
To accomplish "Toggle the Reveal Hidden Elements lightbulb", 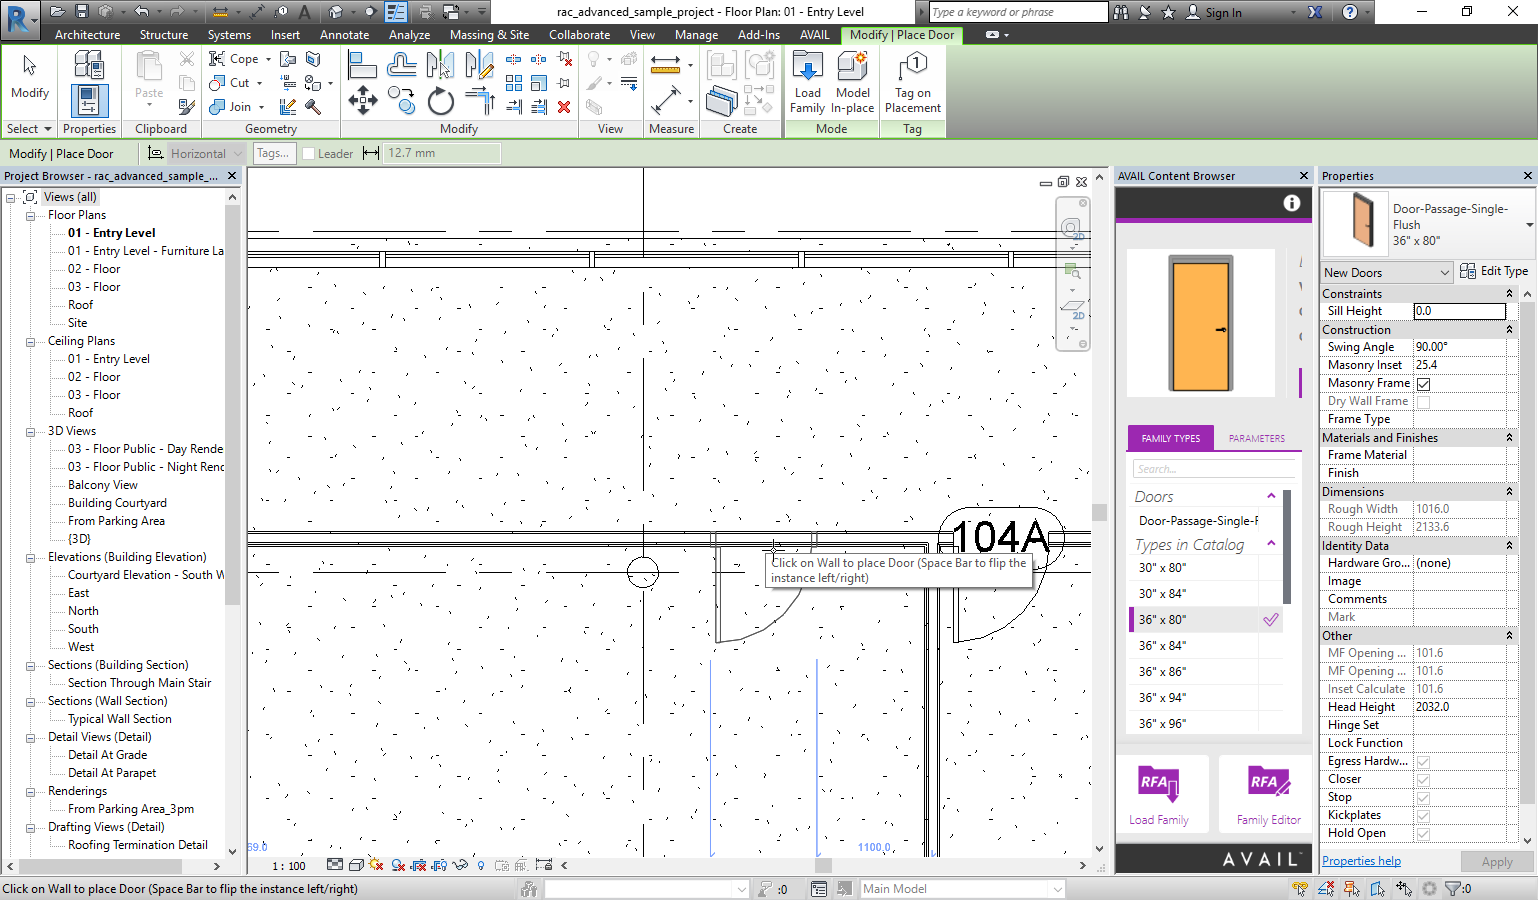I will (480, 866).
